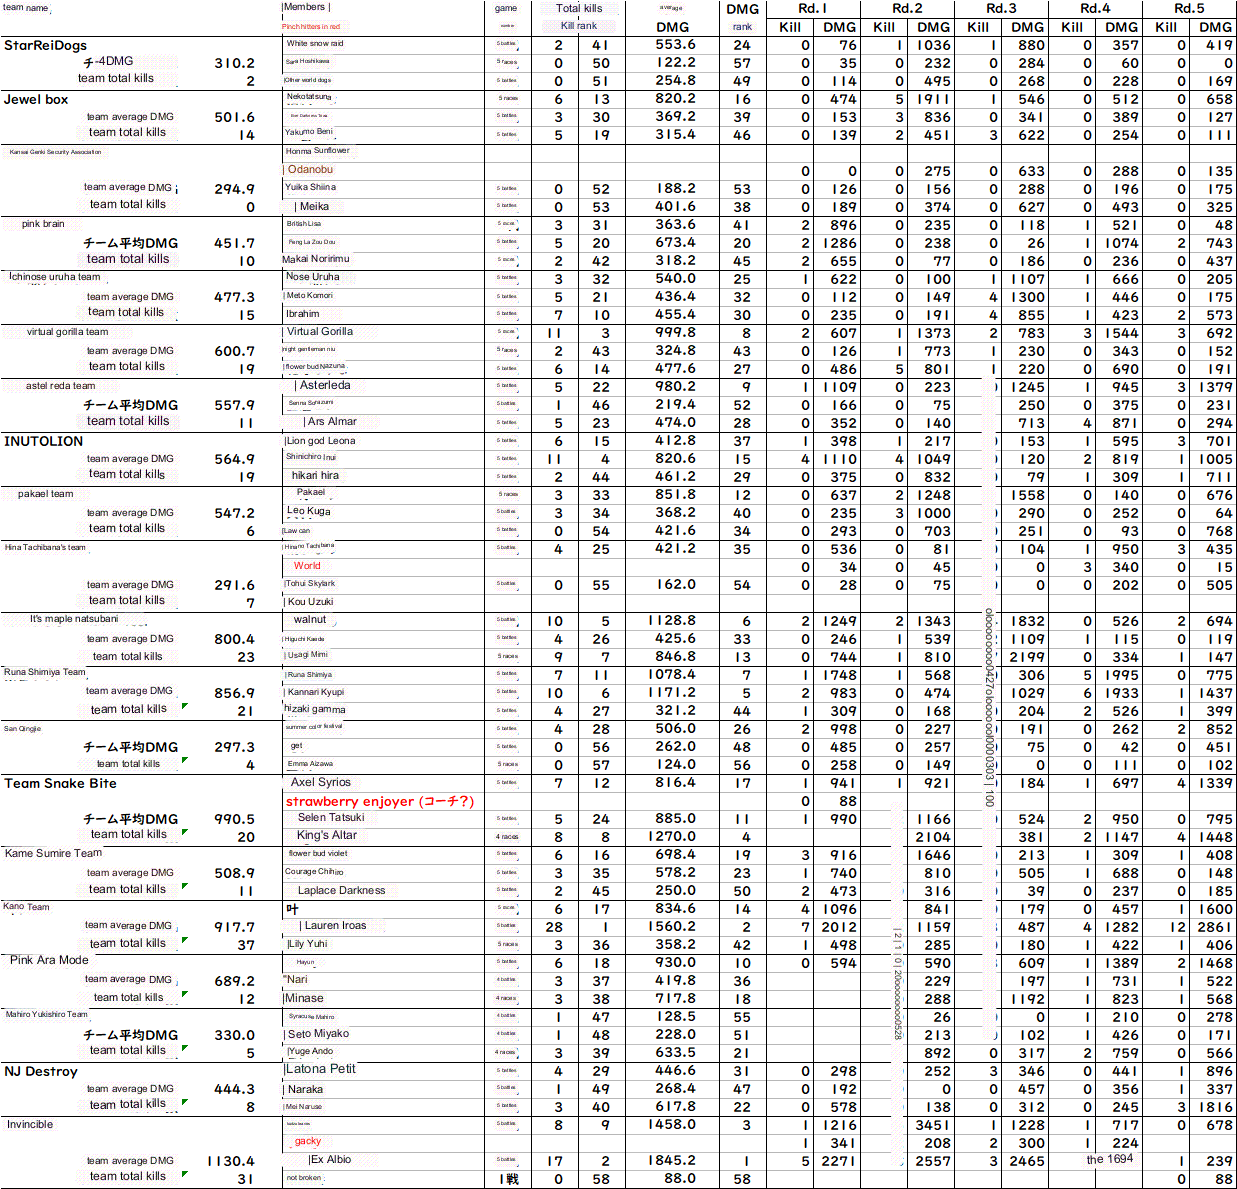Viewport: 1237px width, 1189px height.
Task: Select member cell "Kannari Kyupi"
Action: (315, 692)
